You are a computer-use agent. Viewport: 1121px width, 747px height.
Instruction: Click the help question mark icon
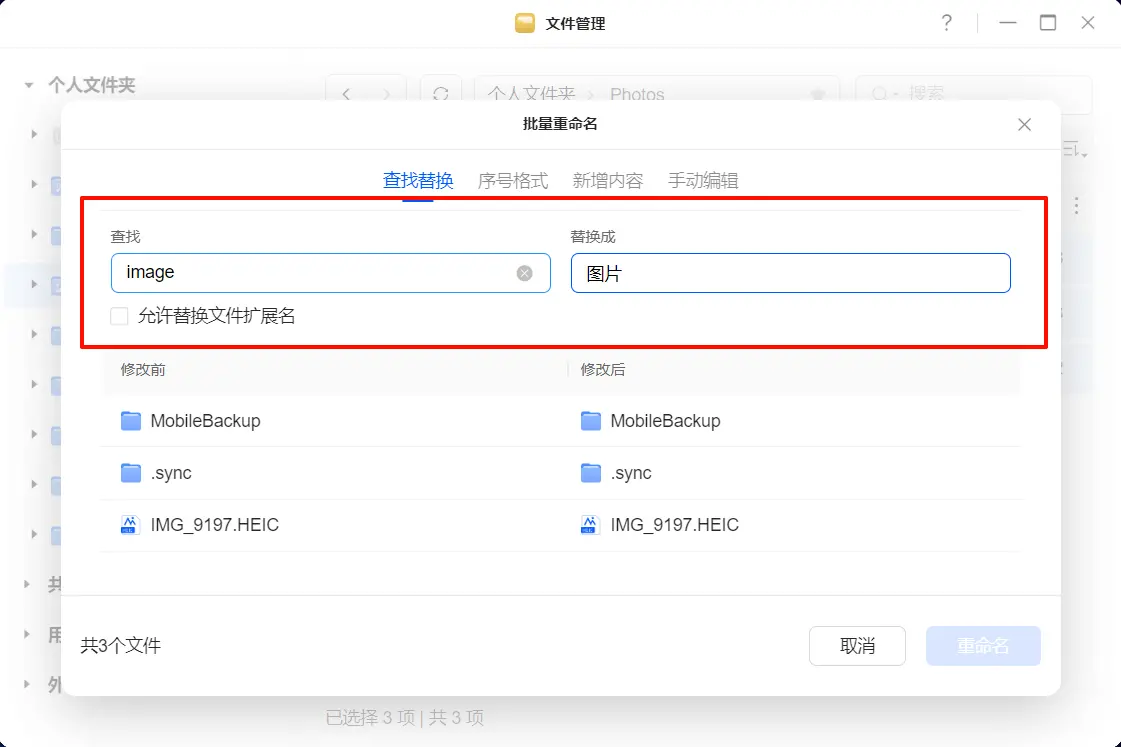pos(946,23)
